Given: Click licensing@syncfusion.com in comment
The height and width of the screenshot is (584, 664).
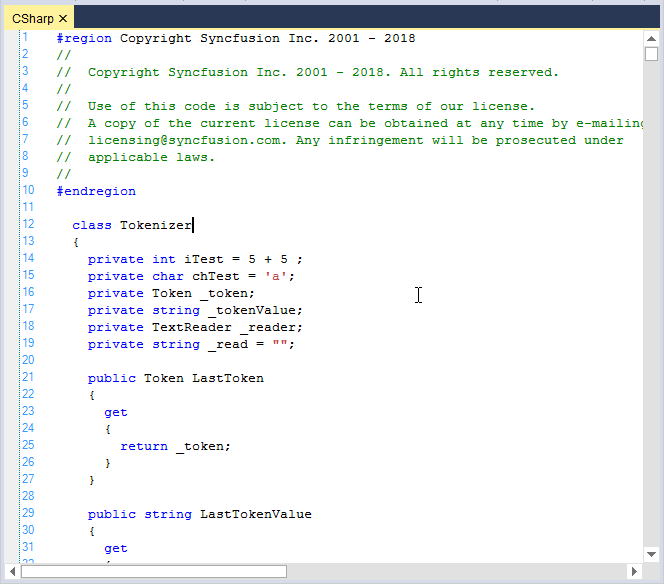Looking at the screenshot, I should 184,140.
